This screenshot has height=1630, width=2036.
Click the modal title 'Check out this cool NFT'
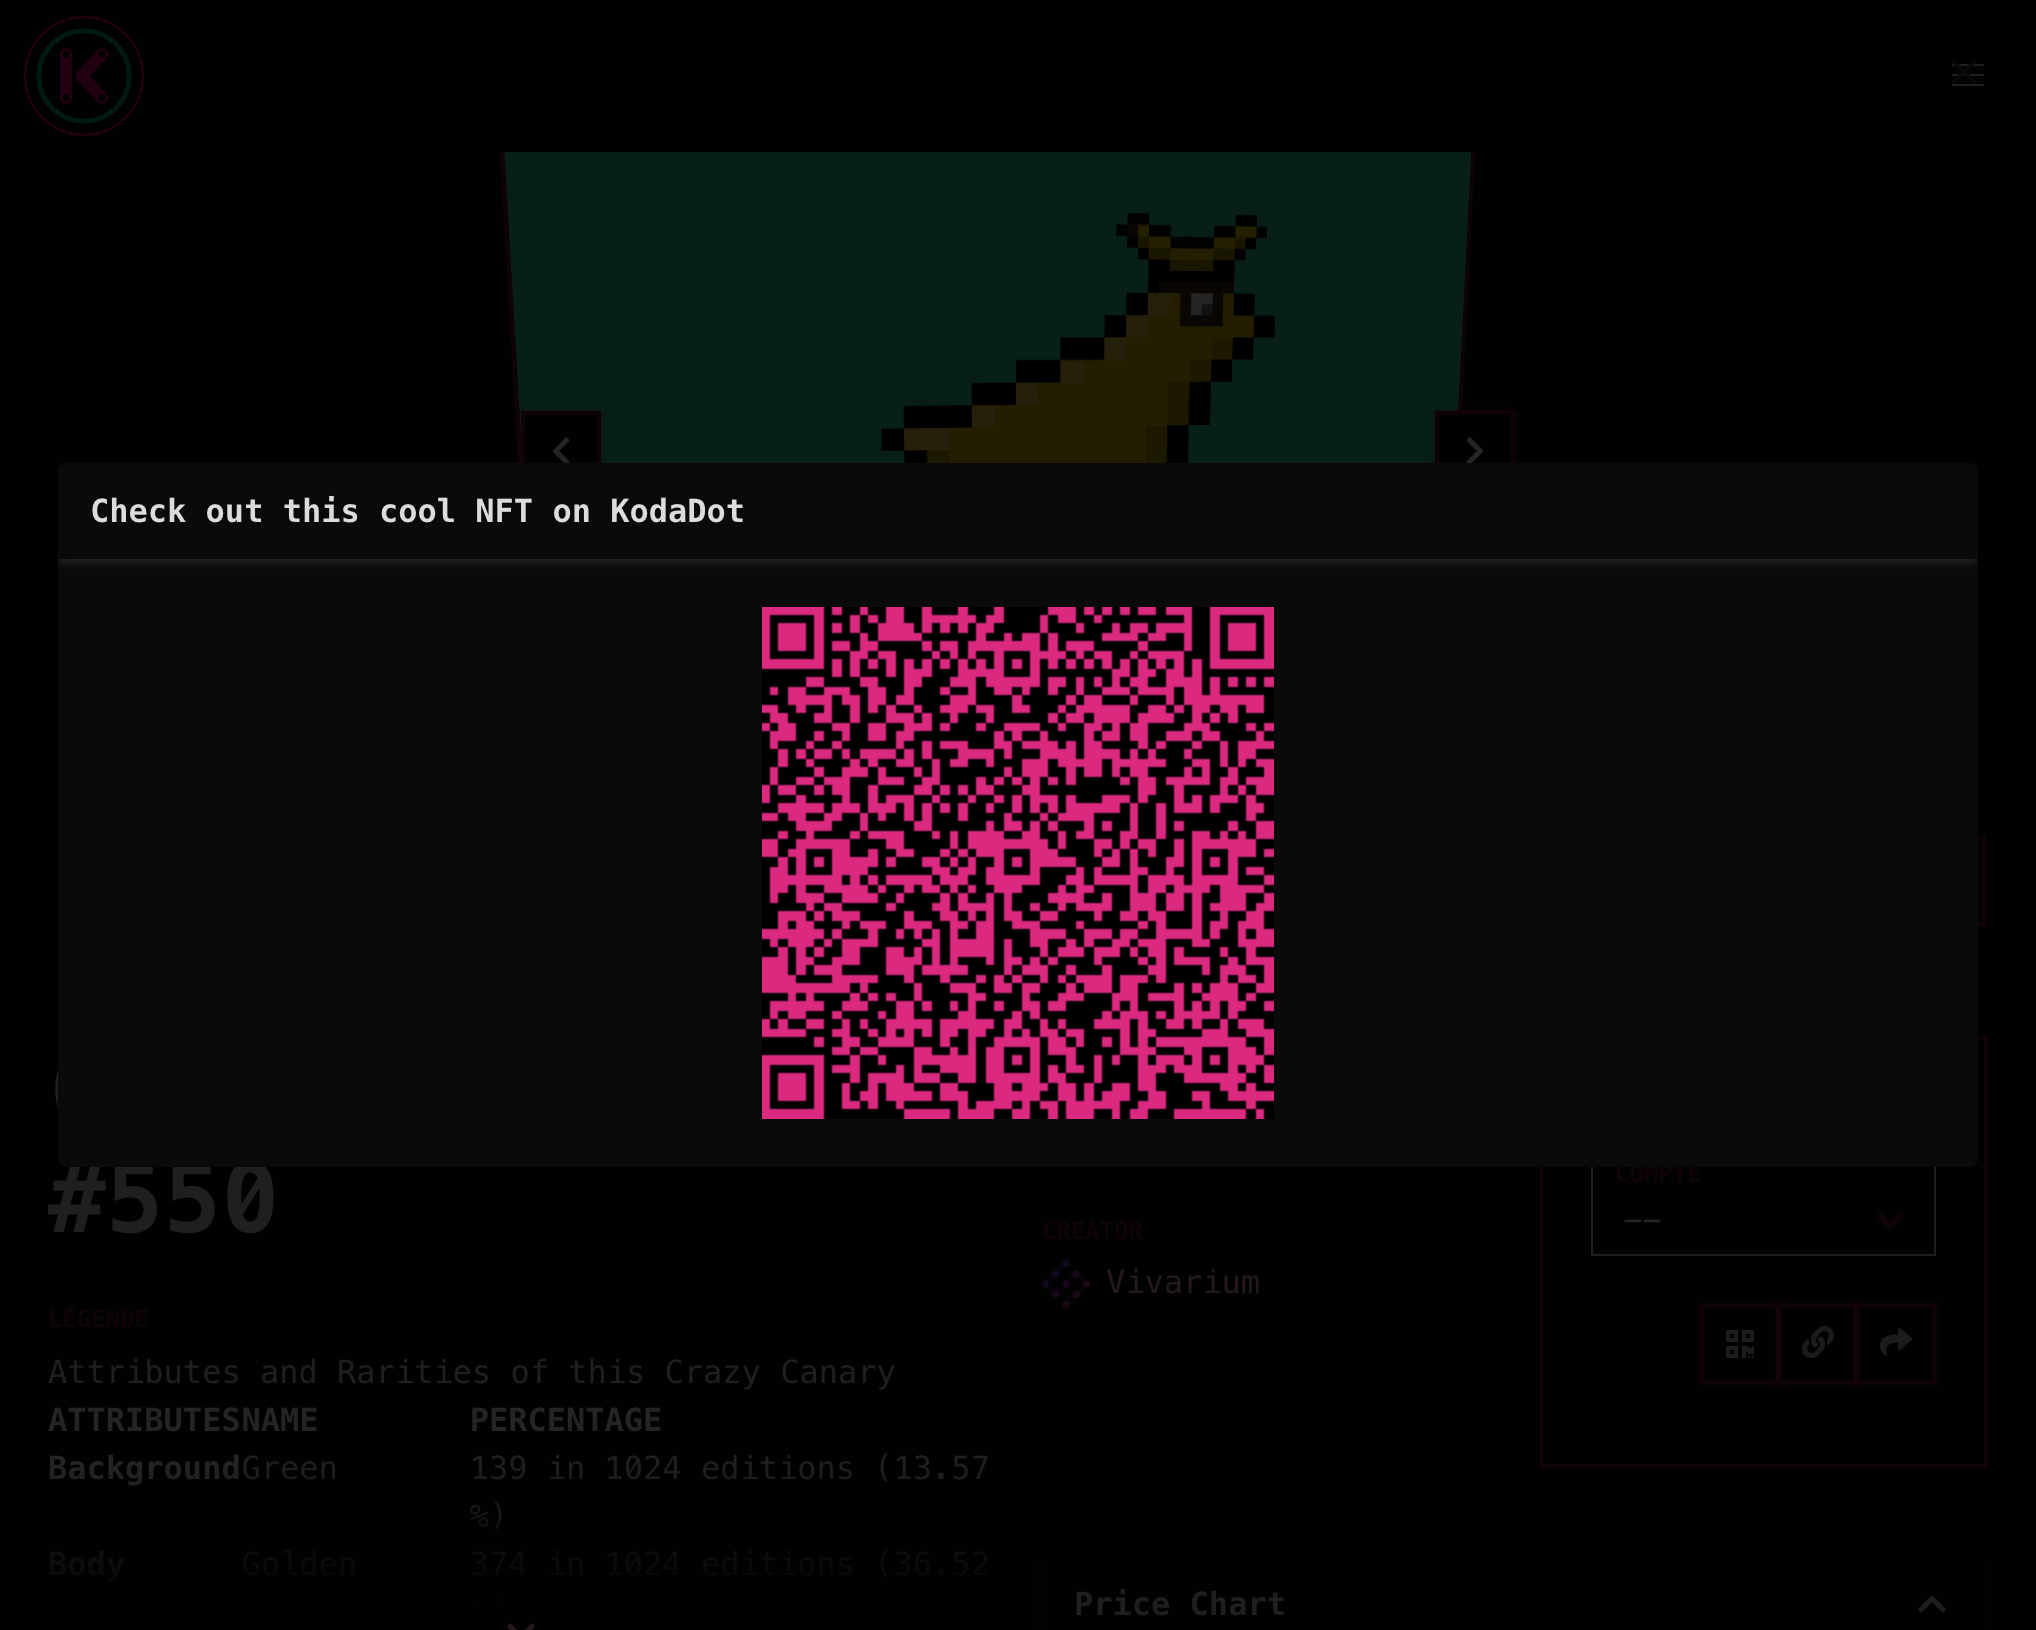point(417,511)
